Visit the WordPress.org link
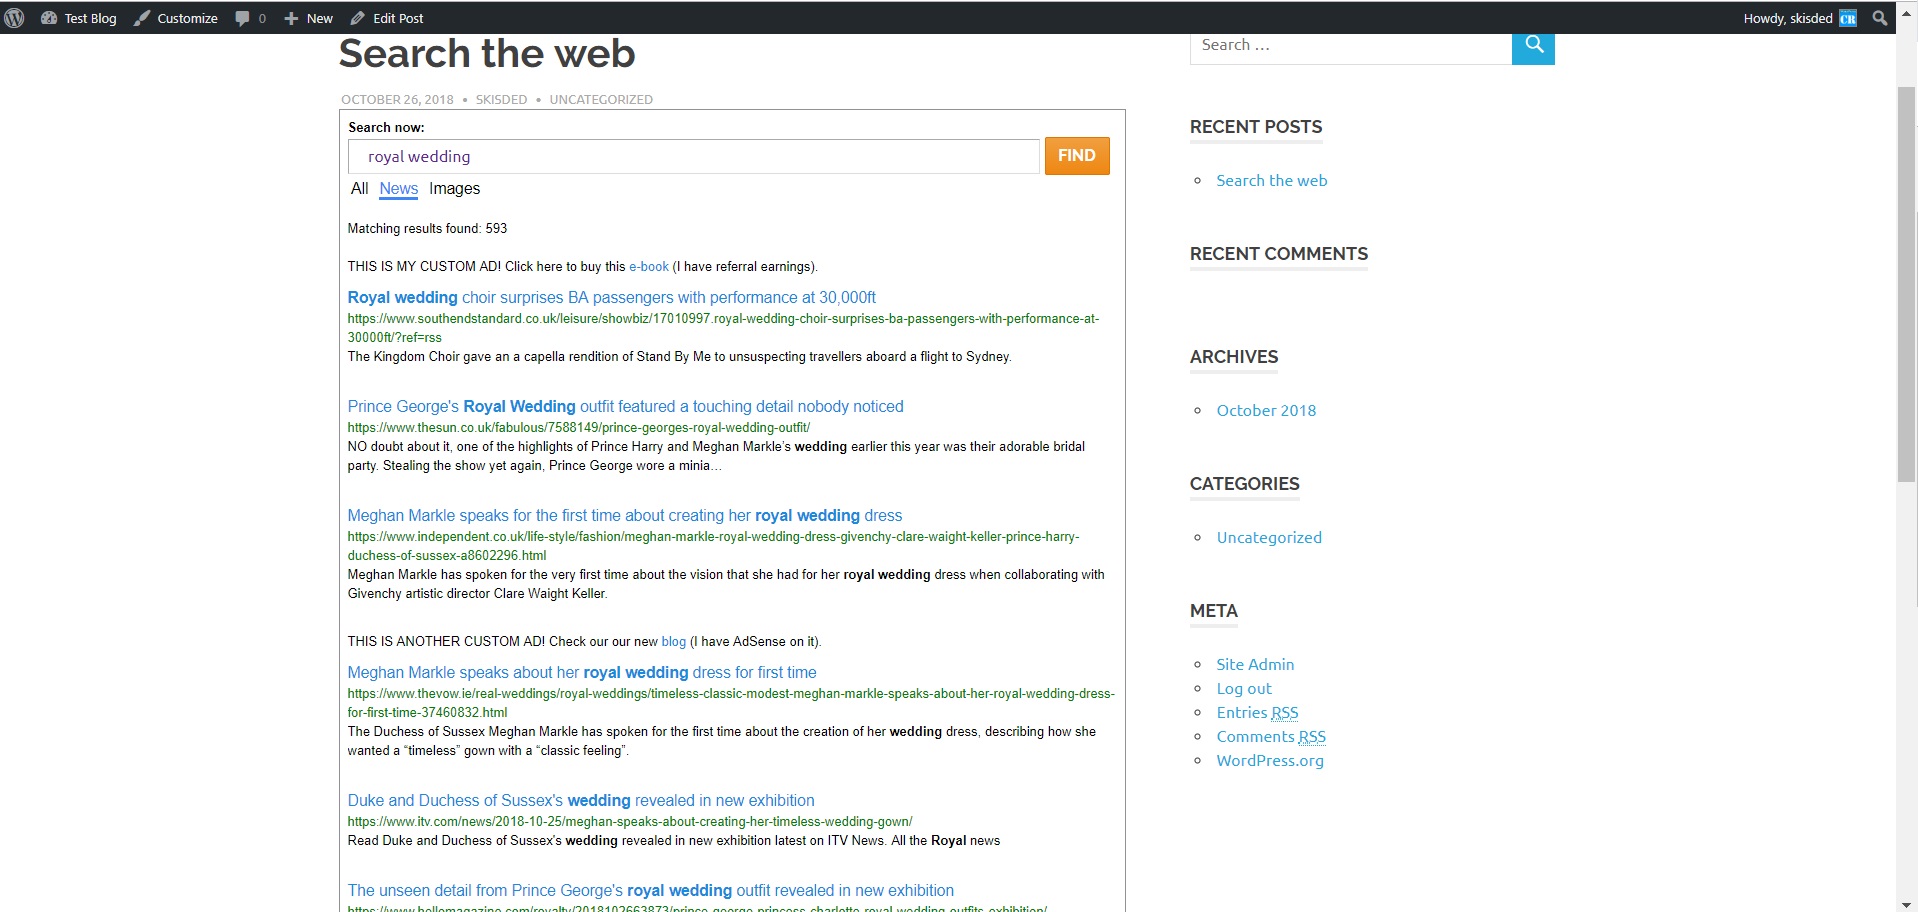This screenshot has height=912, width=1918. (x=1269, y=760)
